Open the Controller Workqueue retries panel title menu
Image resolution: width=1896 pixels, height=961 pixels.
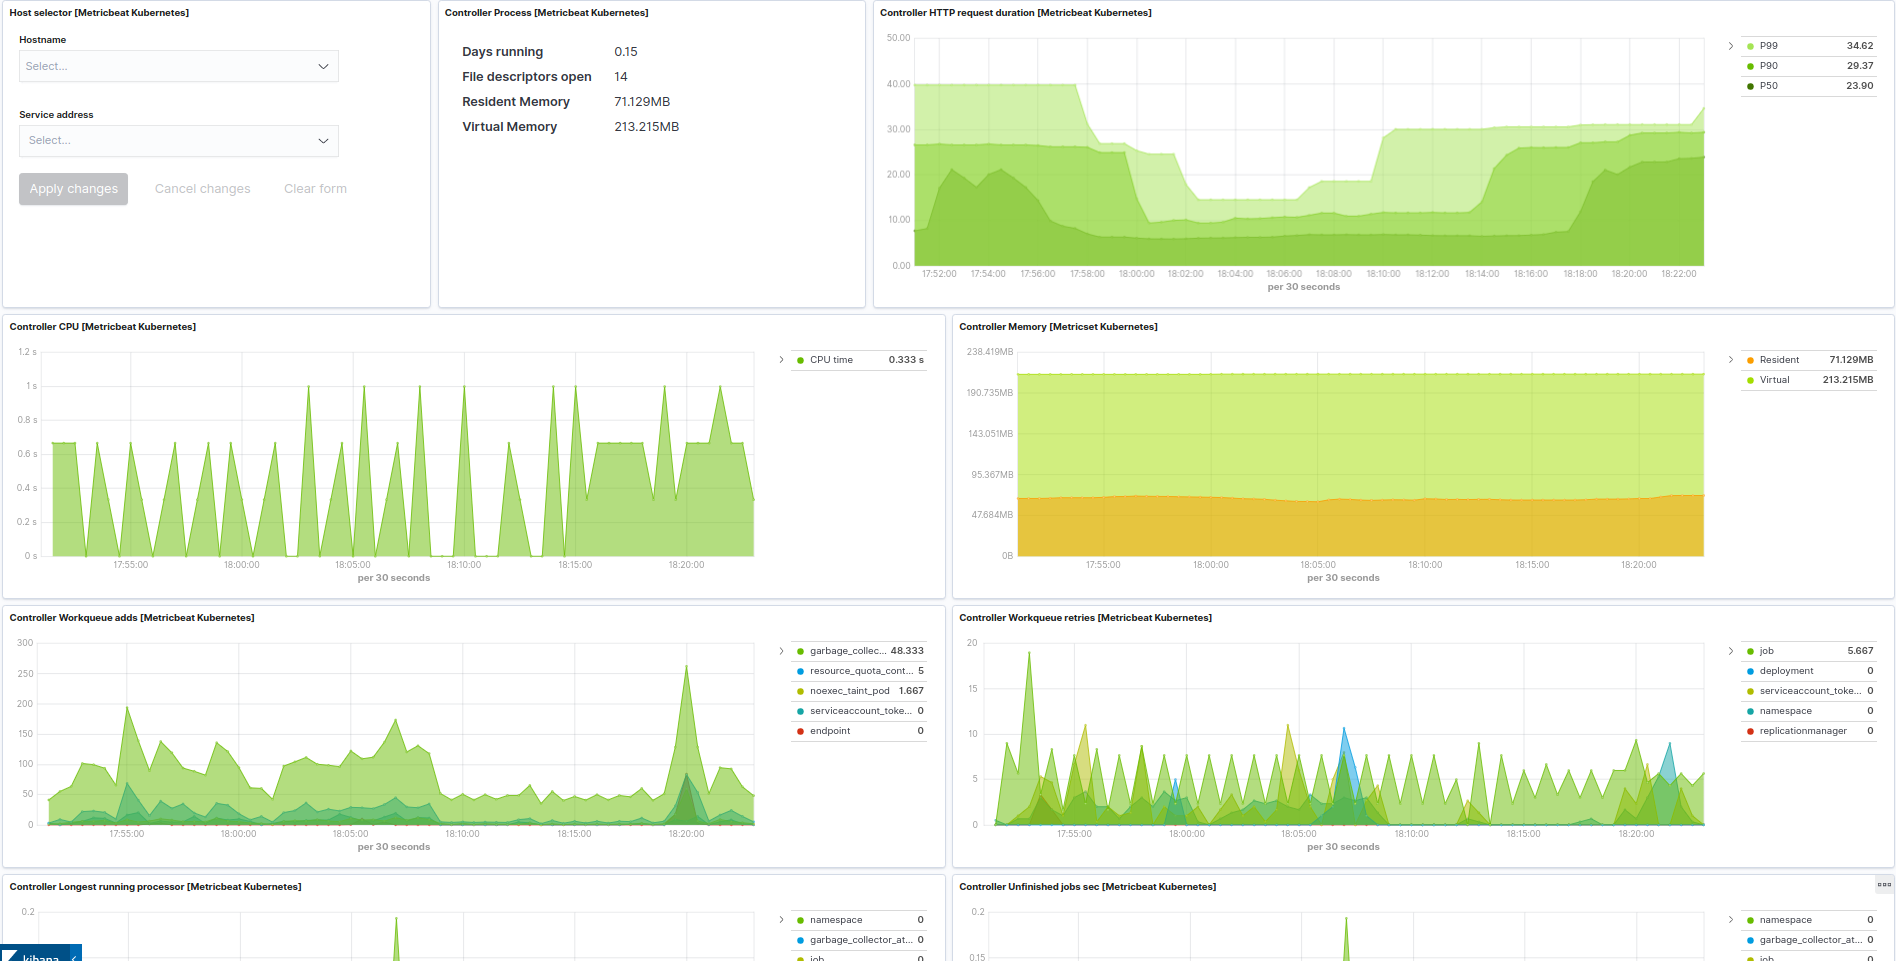(x=1084, y=617)
